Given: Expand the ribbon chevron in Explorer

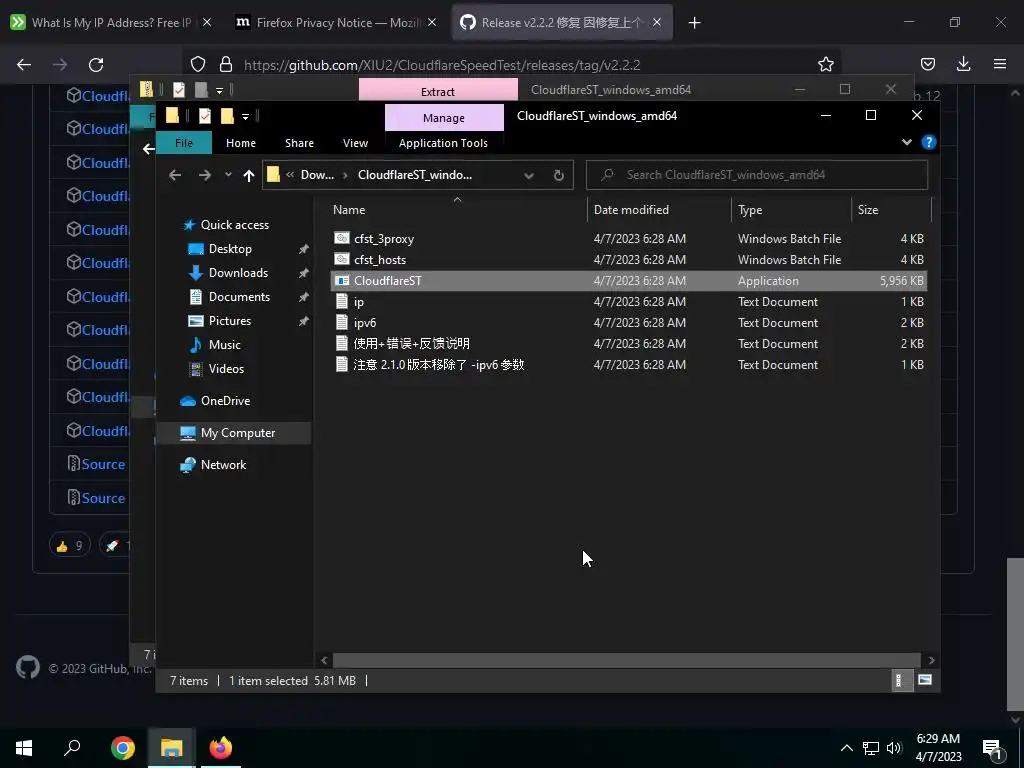Looking at the screenshot, I should (x=906, y=142).
